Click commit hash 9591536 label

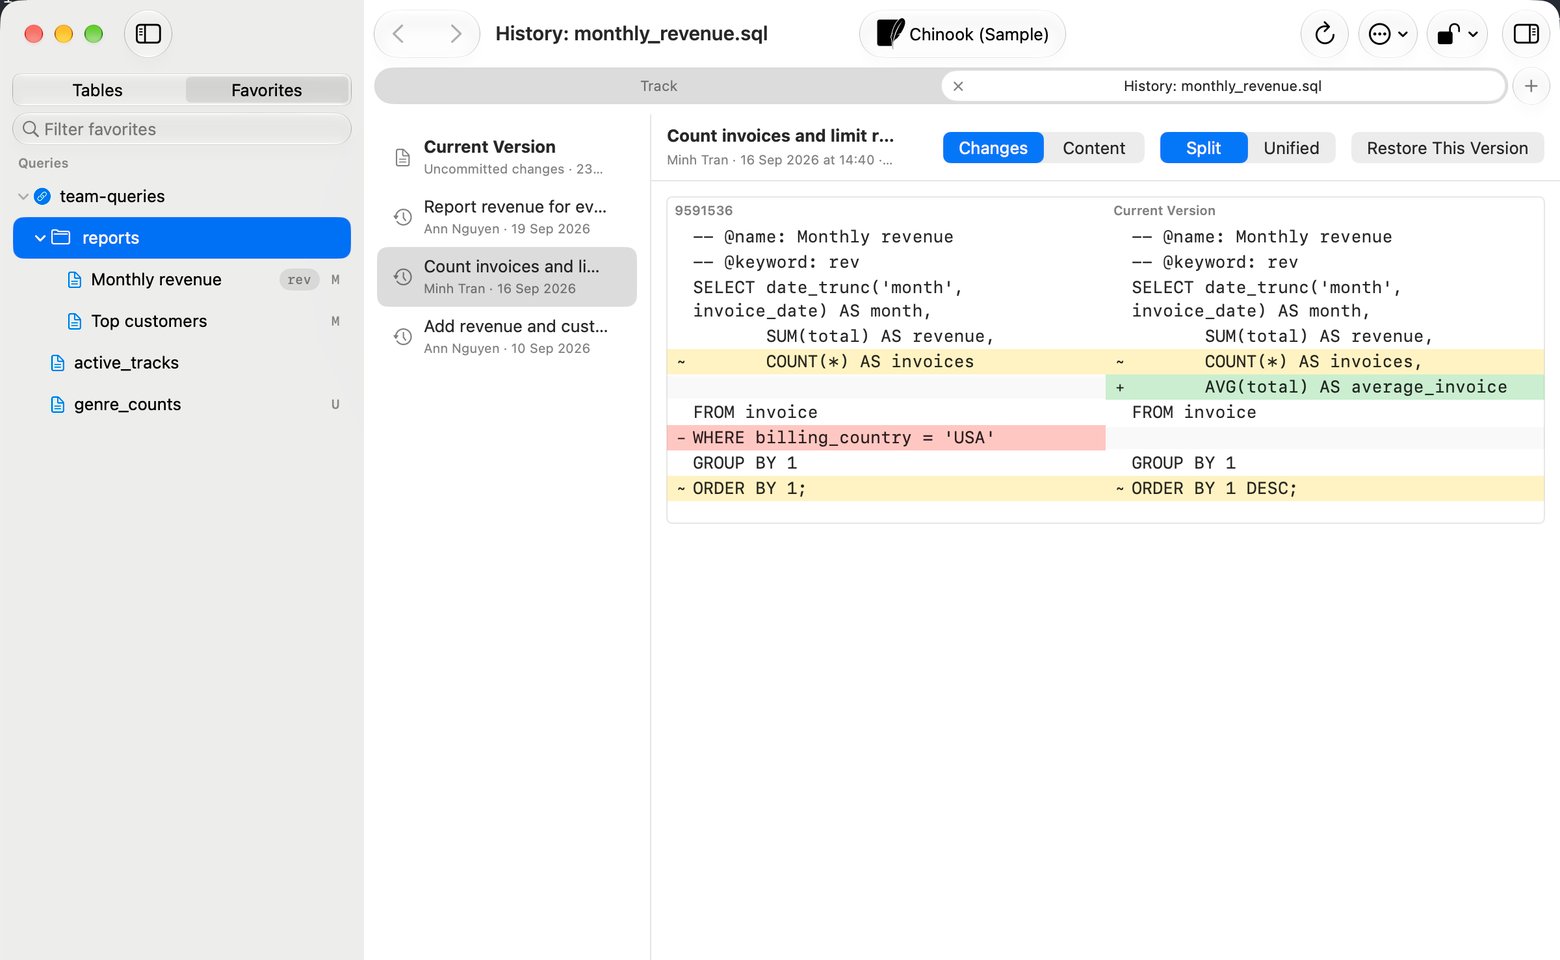click(704, 211)
